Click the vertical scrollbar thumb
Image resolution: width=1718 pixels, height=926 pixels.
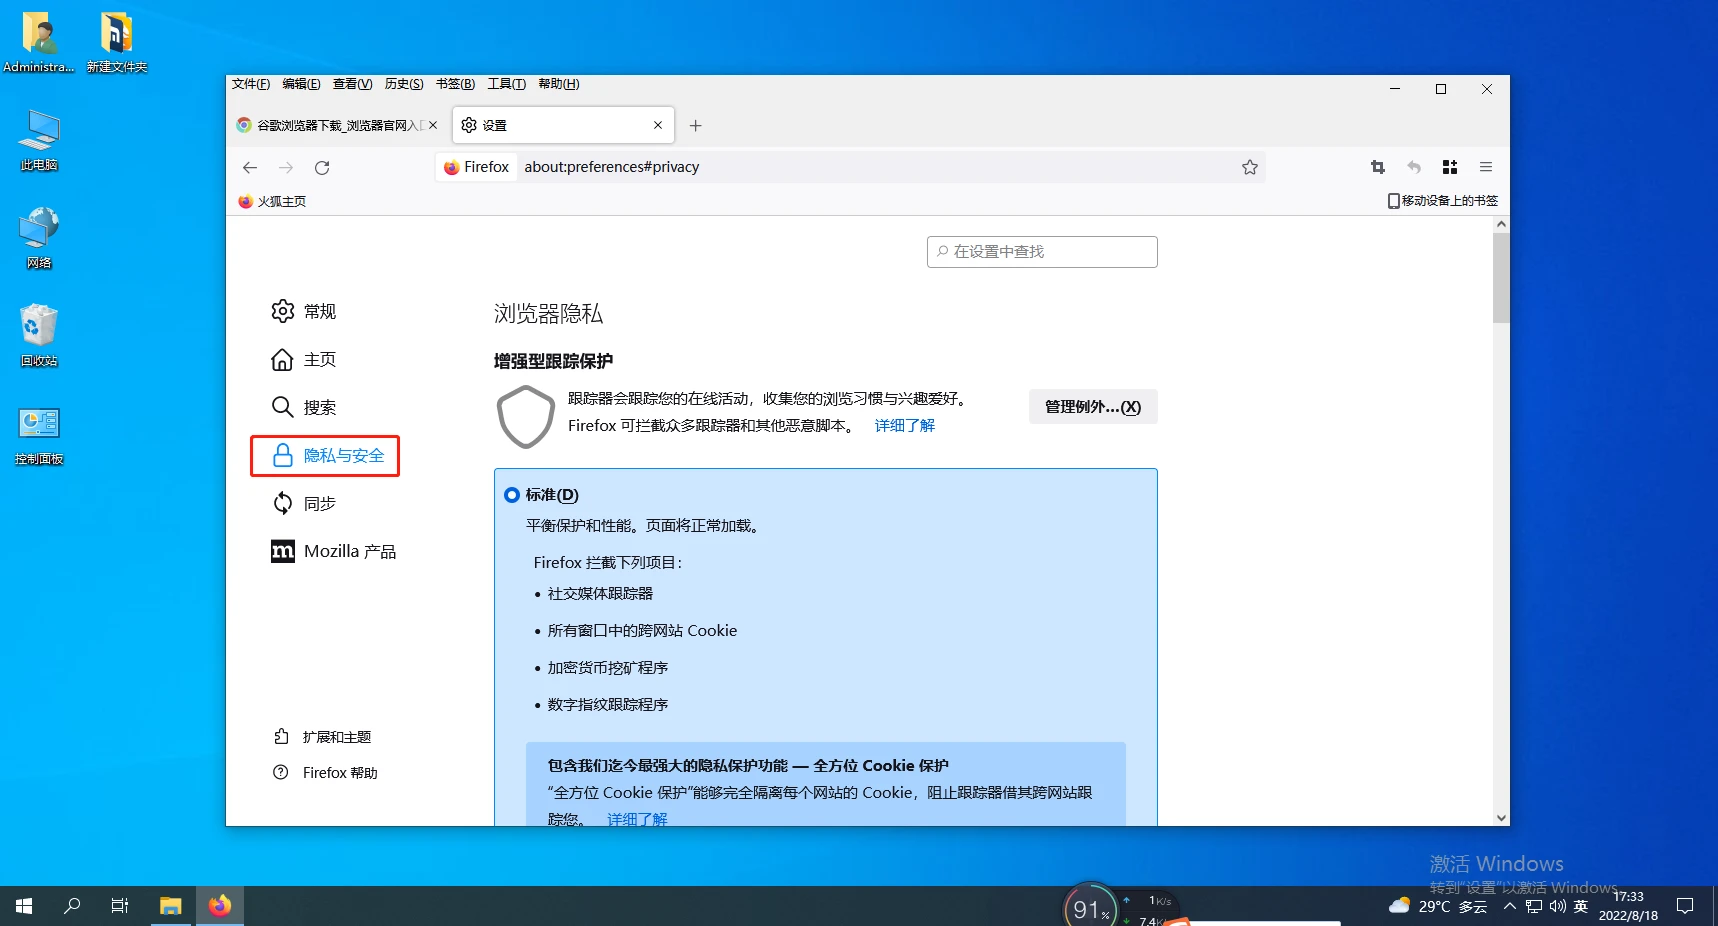(1501, 278)
